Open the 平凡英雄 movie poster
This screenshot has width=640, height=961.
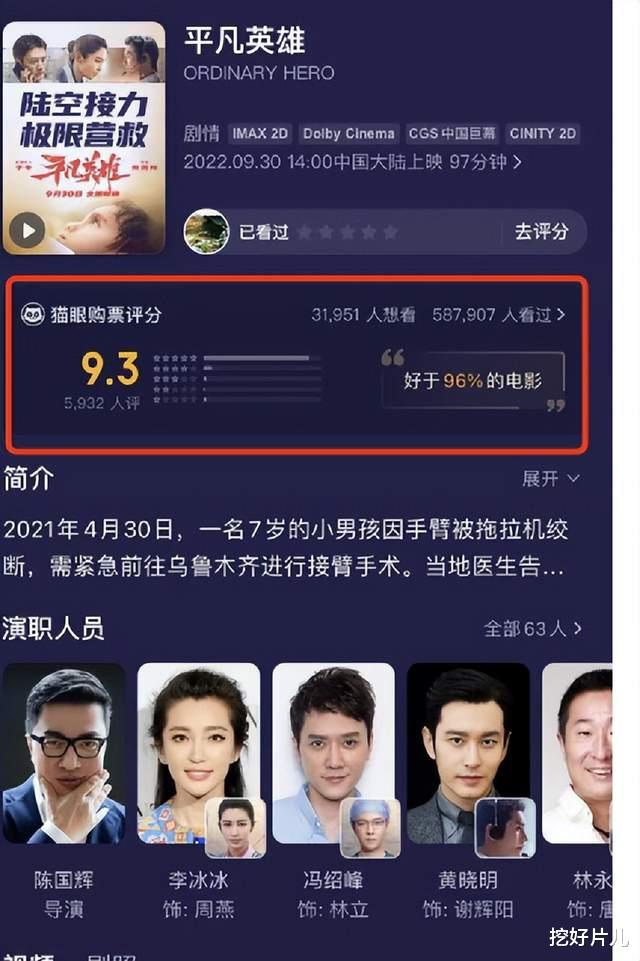tap(84, 138)
